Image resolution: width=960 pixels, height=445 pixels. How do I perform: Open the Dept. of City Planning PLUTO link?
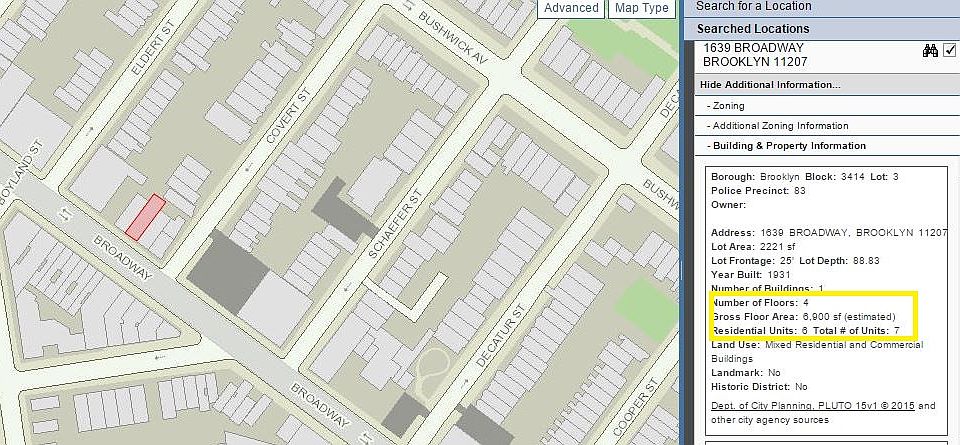[812, 406]
